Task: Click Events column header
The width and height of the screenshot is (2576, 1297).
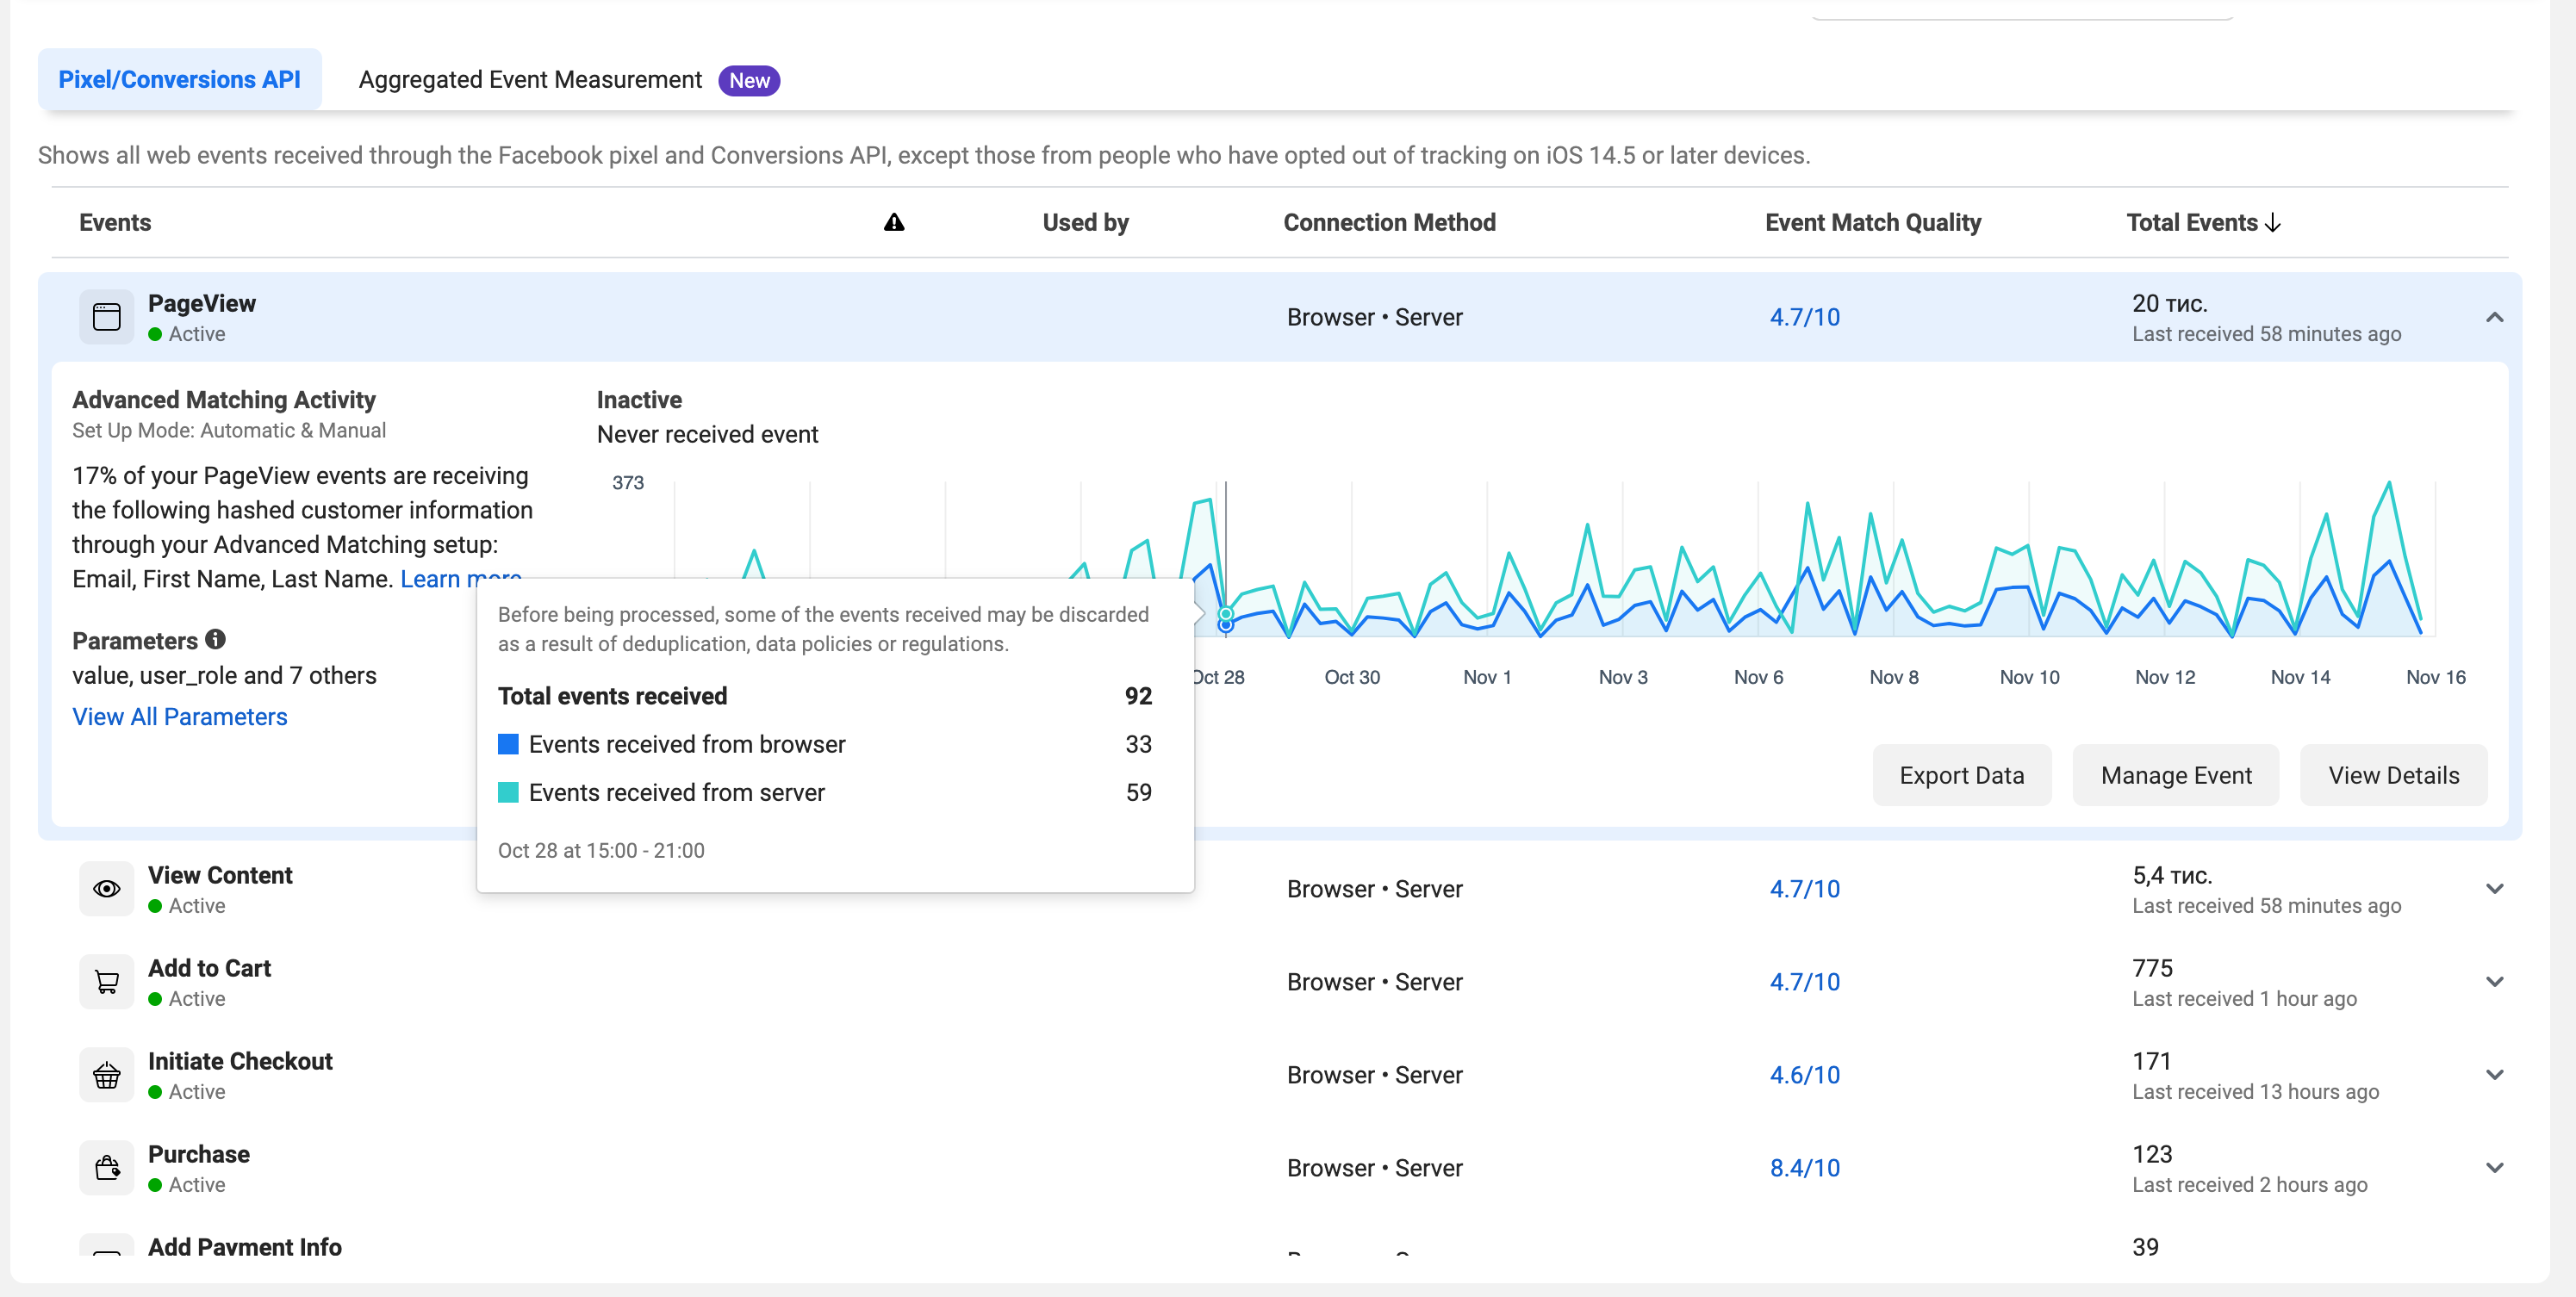Action: pyautogui.click(x=115, y=222)
